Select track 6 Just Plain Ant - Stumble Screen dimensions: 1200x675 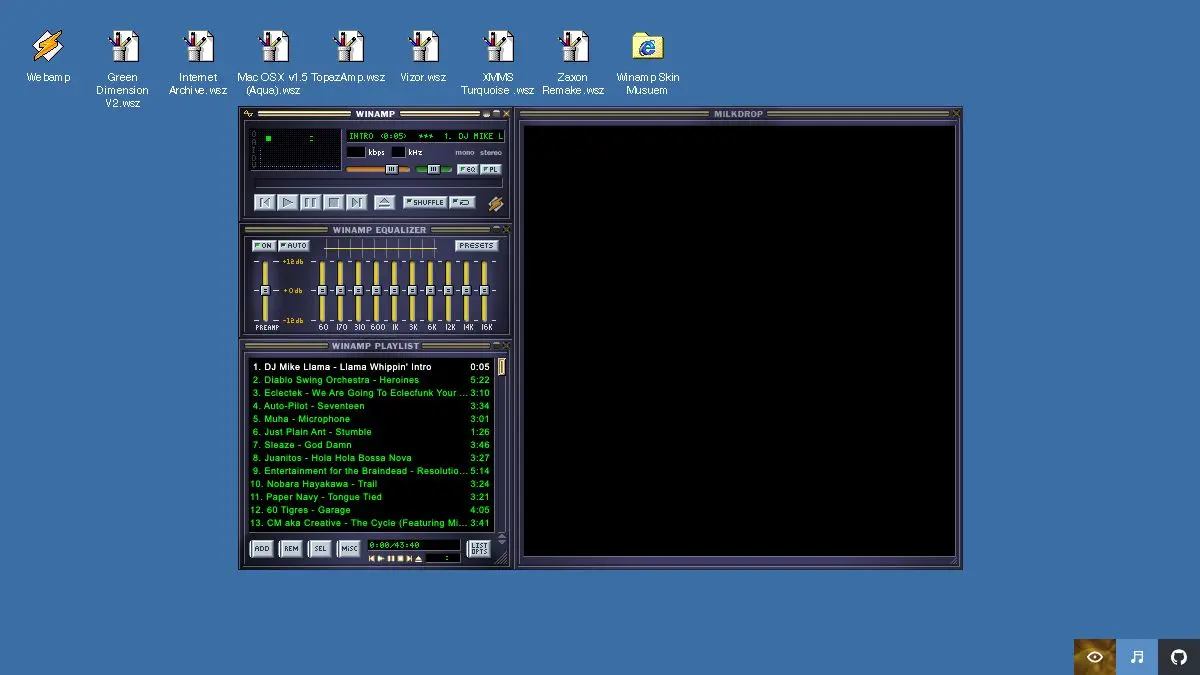pyautogui.click(x=371, y=432)
